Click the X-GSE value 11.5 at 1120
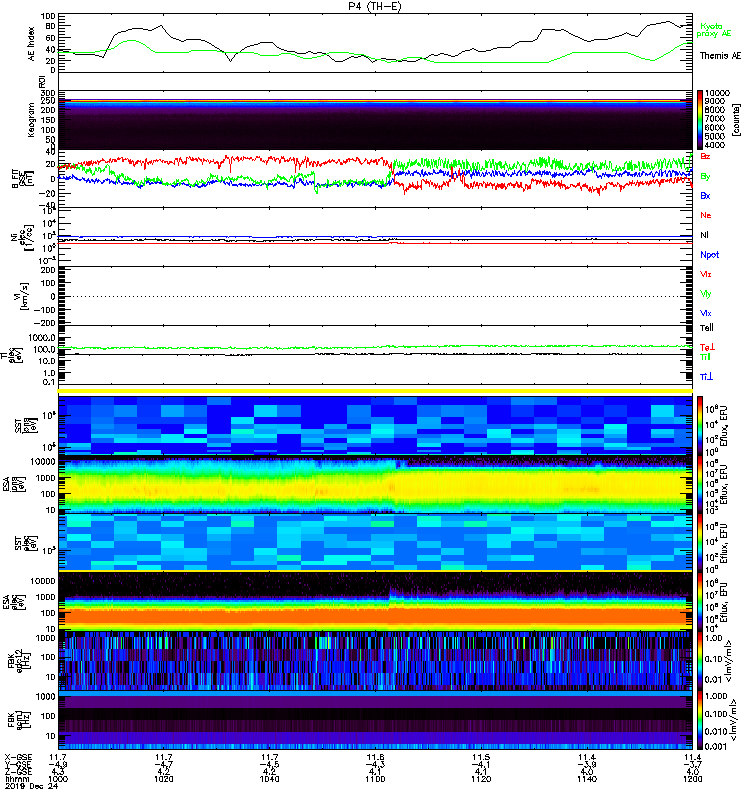750x800 pixels. (481, 757)
